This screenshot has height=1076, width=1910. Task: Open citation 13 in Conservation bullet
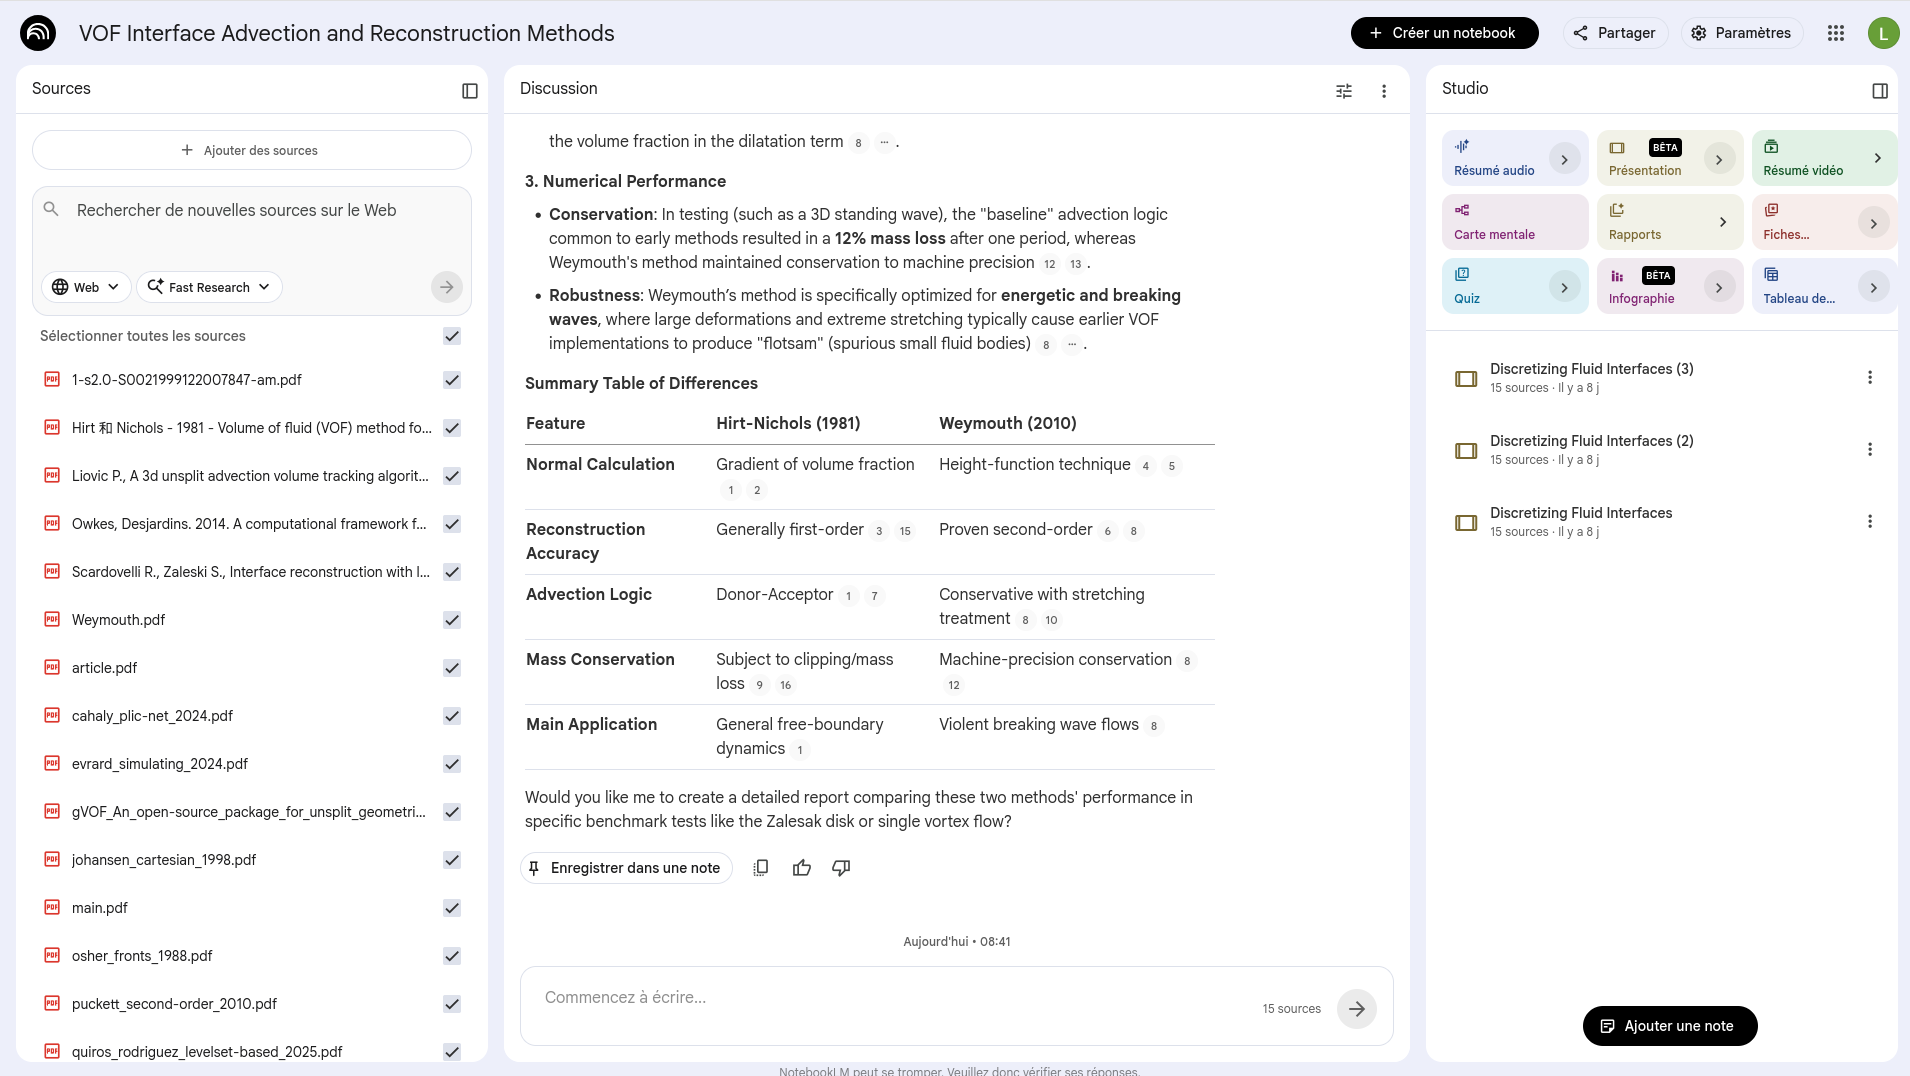[x=1076, y=264]
